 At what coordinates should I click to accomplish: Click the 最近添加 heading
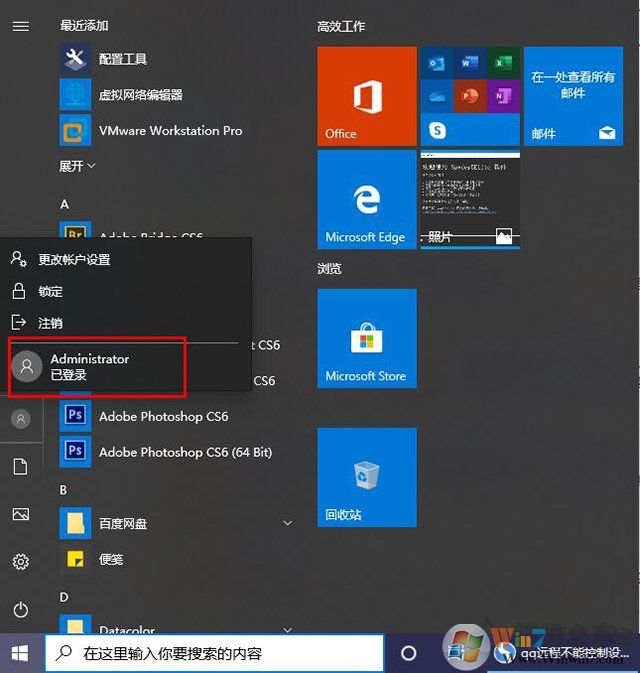(x=84, y=26)
